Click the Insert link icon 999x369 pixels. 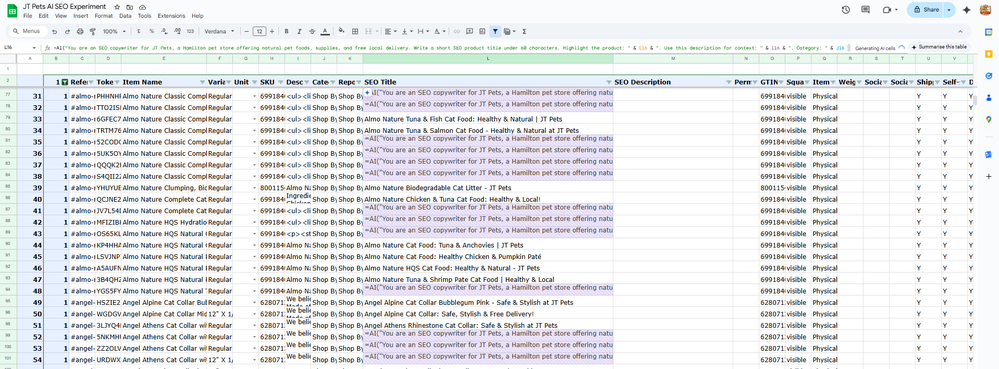click(x=456, y=31)
